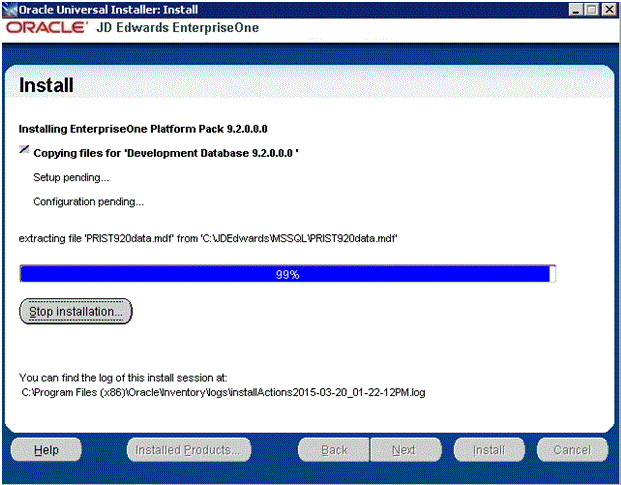Click the installer window title icon

click(x=10, y=10)
